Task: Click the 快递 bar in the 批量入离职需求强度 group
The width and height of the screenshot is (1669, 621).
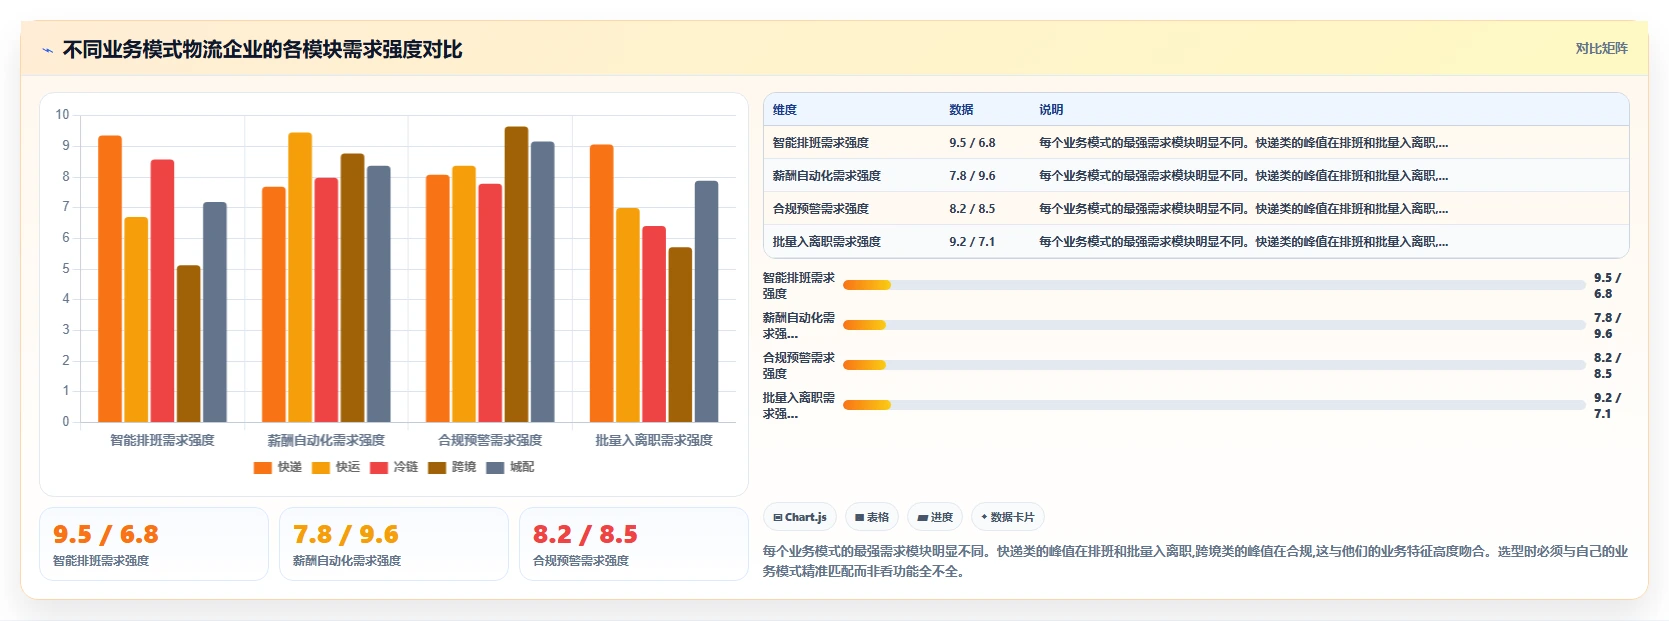Action: point(601,283)
